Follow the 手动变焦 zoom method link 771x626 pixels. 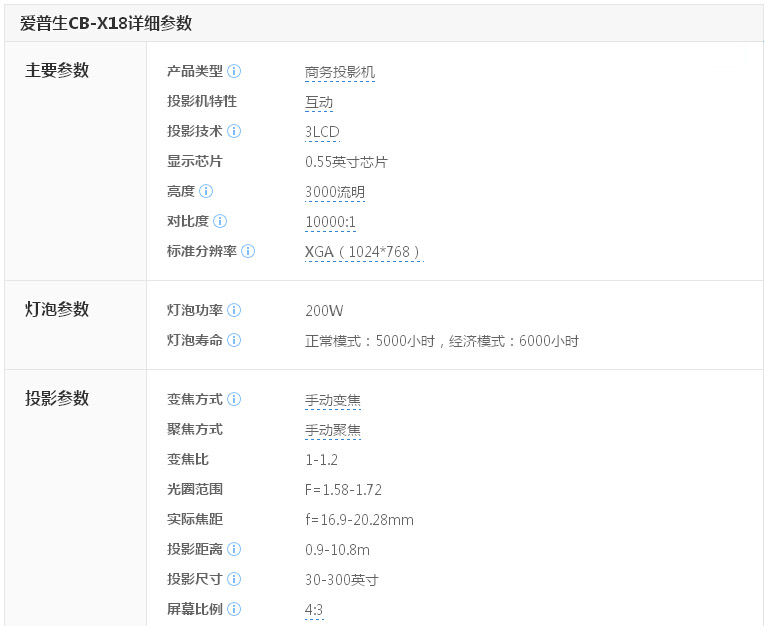[333, 400]
